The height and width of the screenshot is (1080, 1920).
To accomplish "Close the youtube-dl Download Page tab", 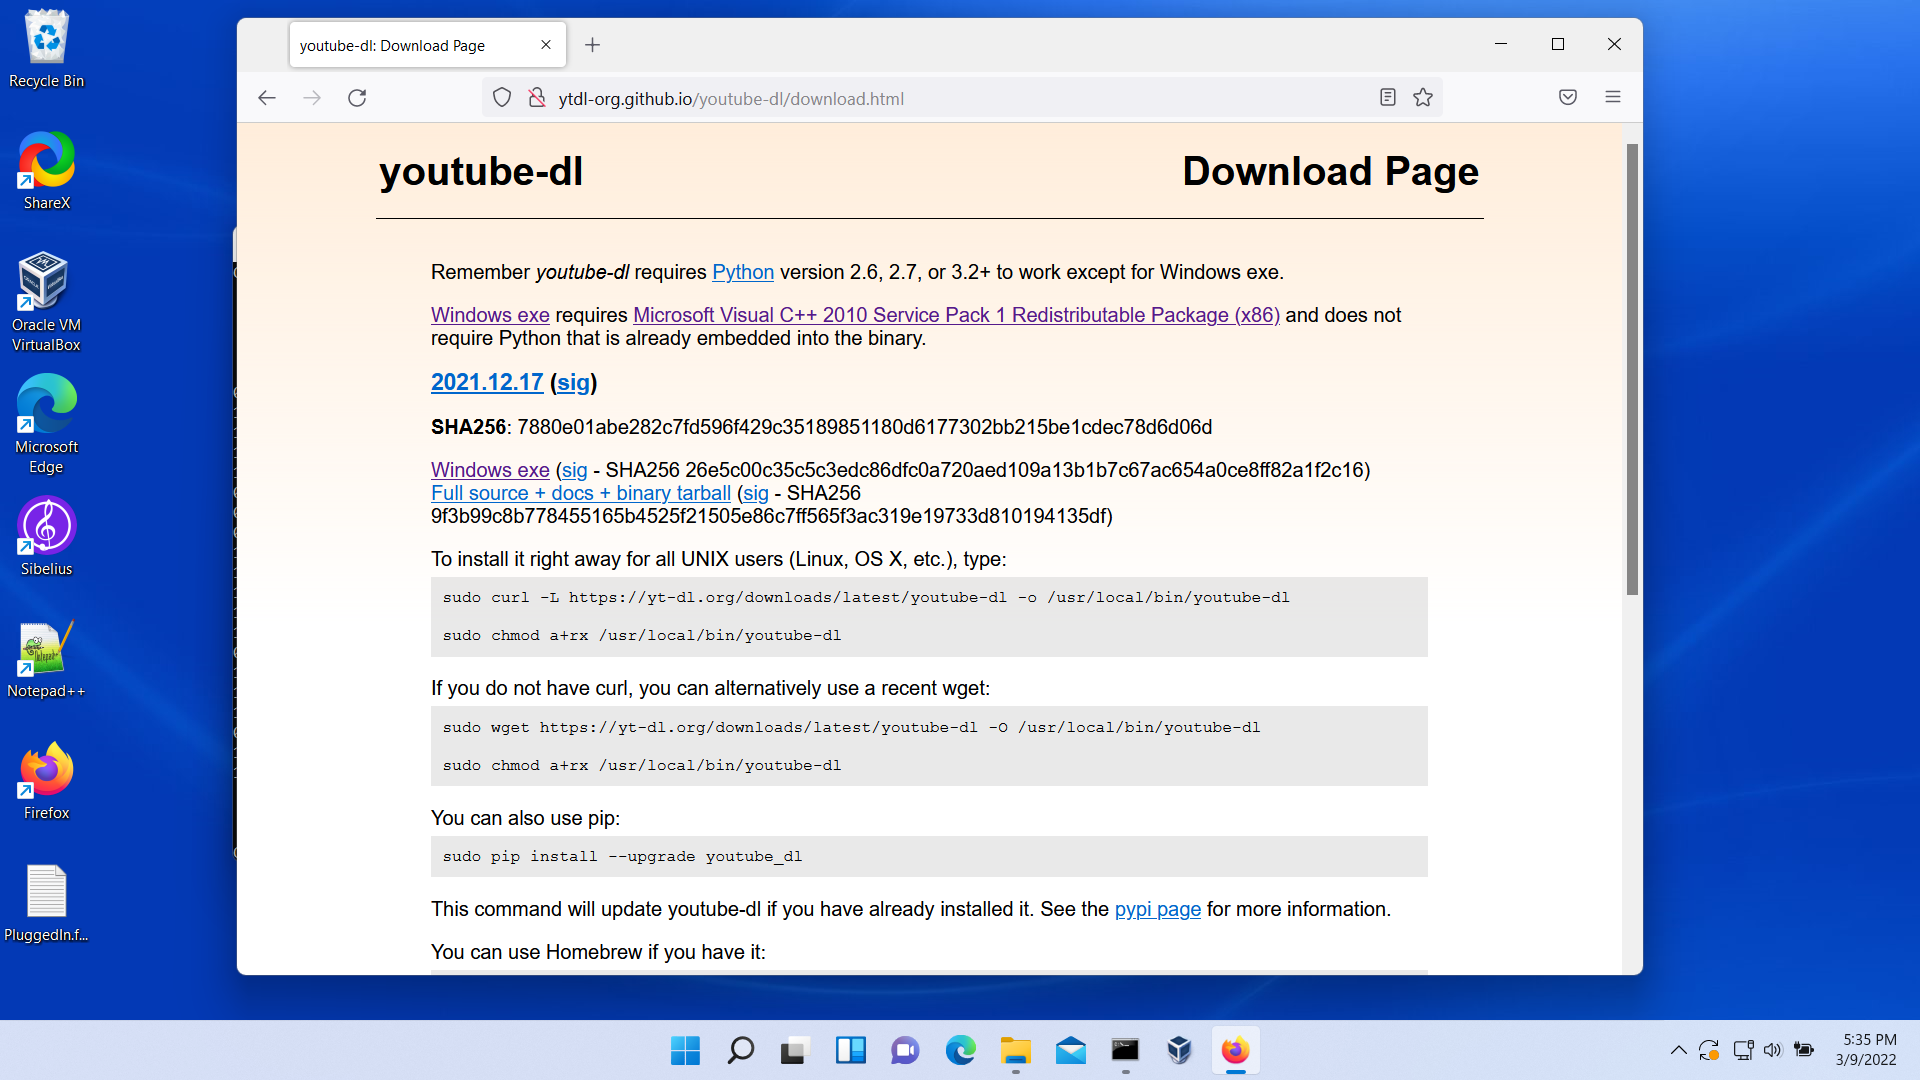I will pyautogui.click(x=545, y=45).
